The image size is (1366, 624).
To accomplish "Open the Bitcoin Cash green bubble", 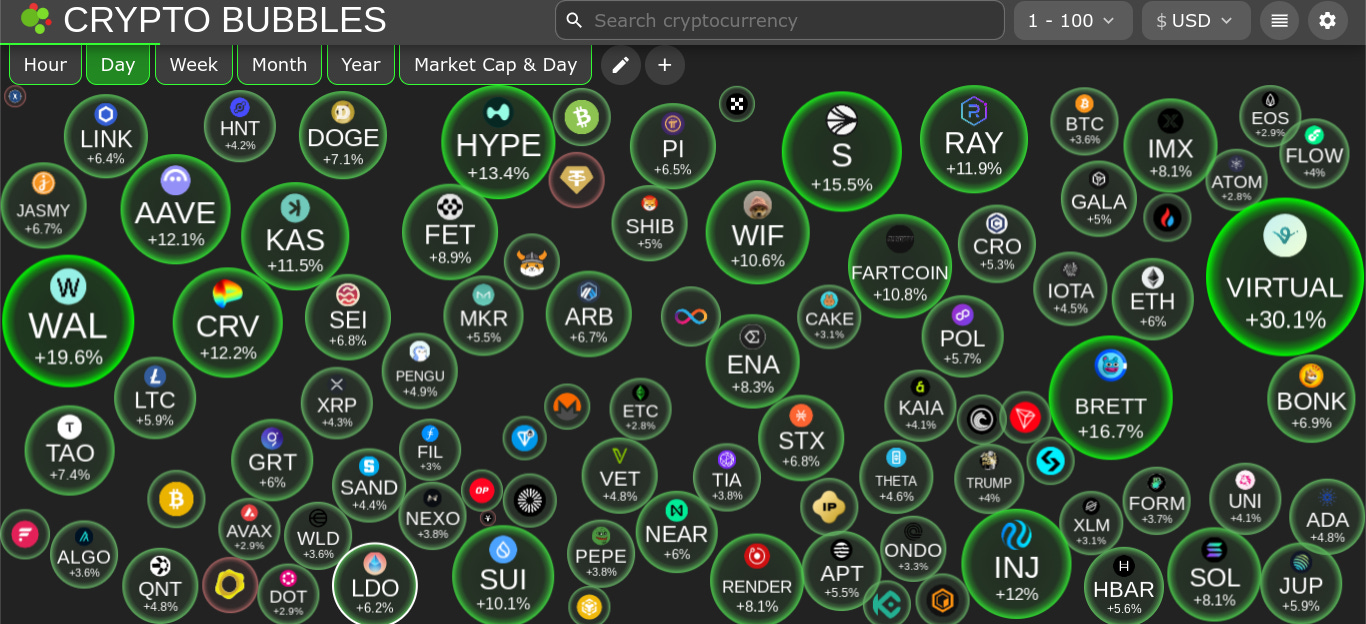I will (x=581, y=117).
